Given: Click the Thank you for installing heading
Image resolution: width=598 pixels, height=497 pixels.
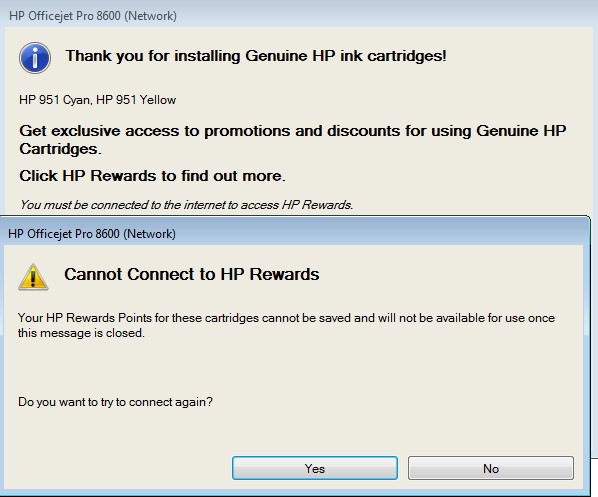Looking at the screenshot, I should (256, 56).
